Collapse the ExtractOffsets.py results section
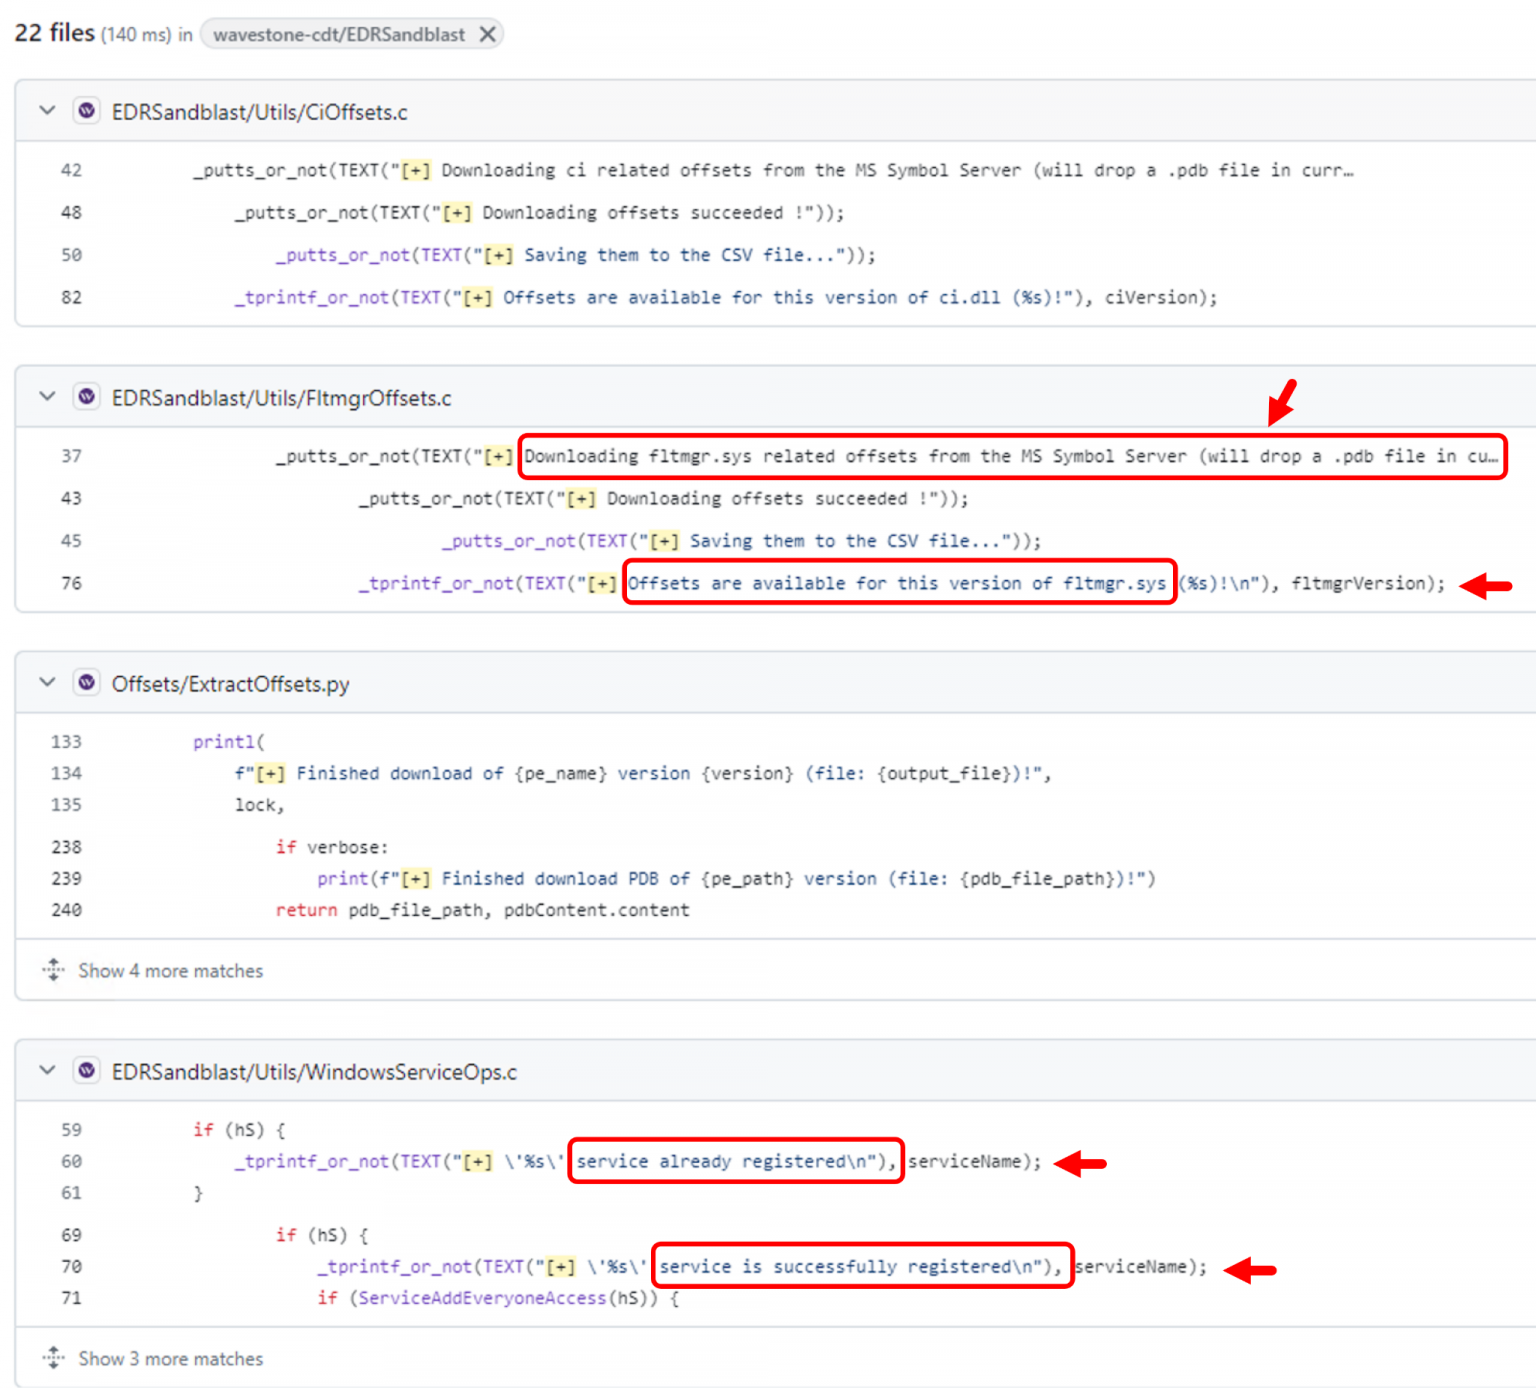Viewport: 1536px width, 1388px height. (47, 683)
